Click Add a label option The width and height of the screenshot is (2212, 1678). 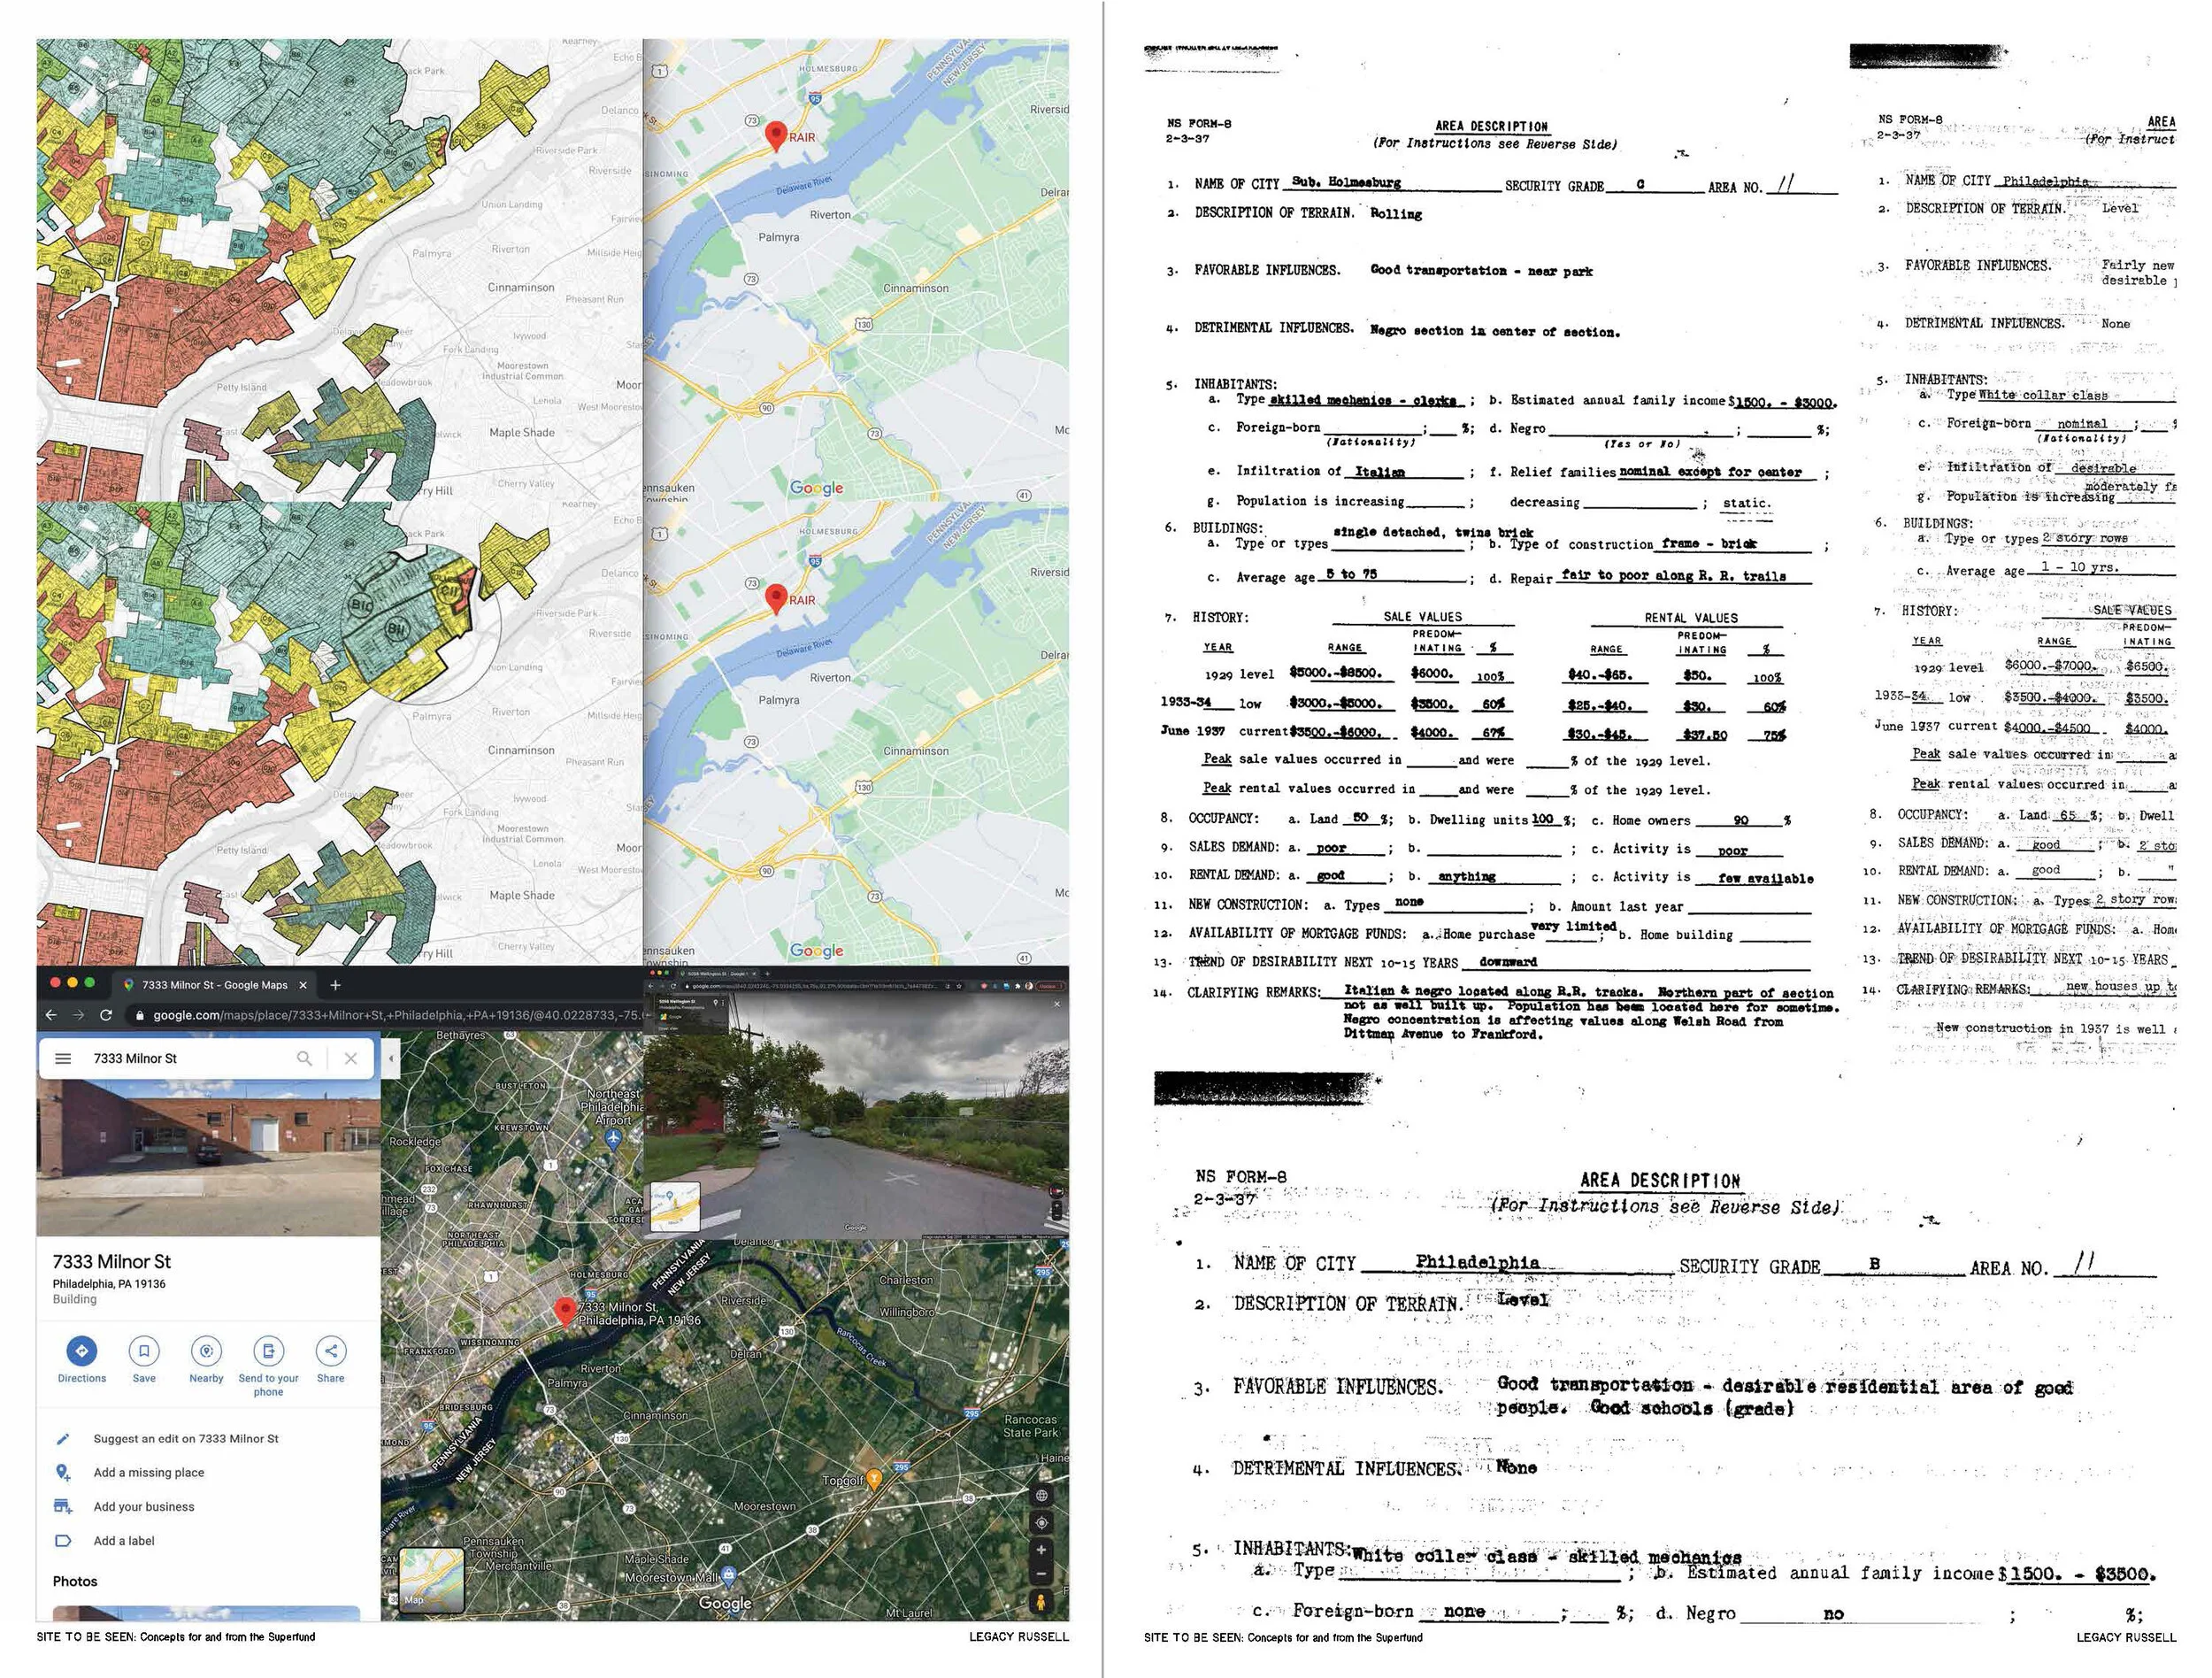pos(124,1541)
